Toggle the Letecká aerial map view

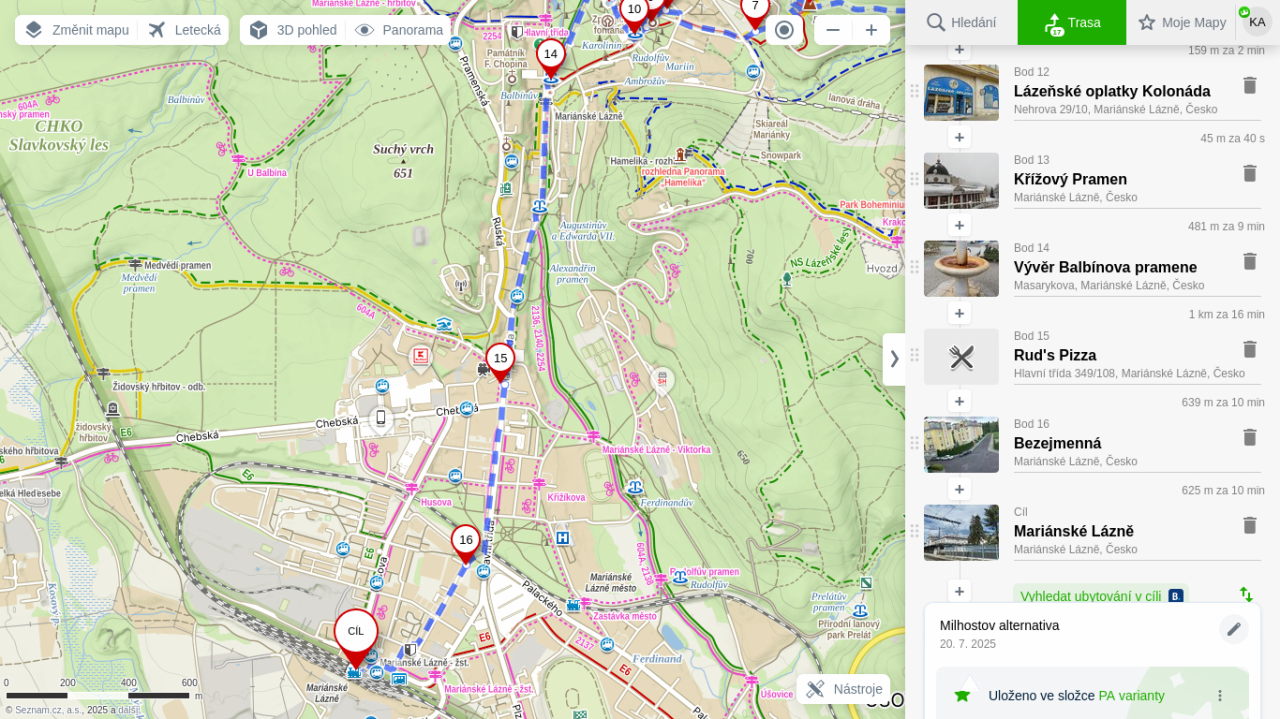(x=185, y=30)
